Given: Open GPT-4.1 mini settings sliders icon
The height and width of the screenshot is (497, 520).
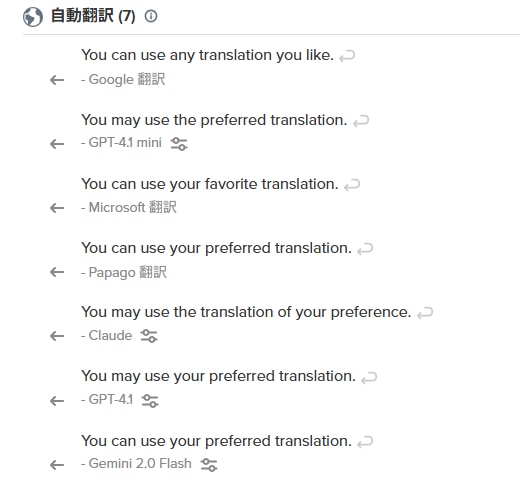Looking at the screenshot, I should coord(179,144).
